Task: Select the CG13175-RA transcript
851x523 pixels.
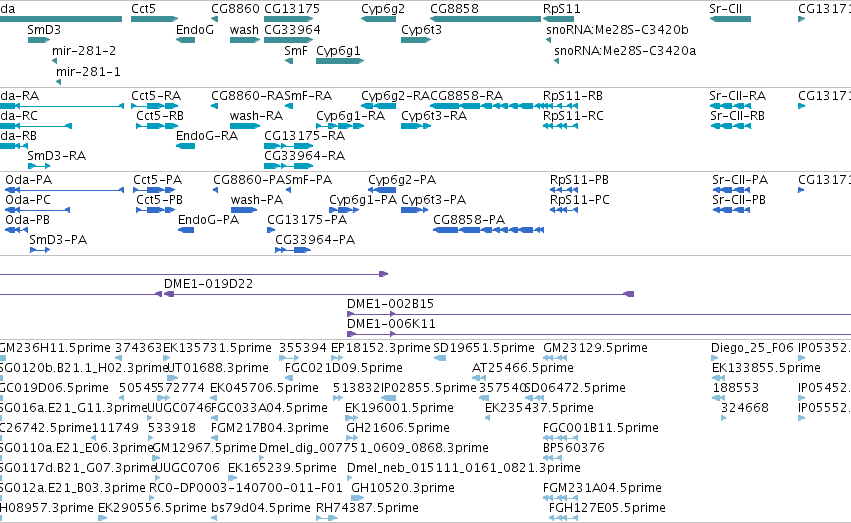Action: click(x=289, y=146)
